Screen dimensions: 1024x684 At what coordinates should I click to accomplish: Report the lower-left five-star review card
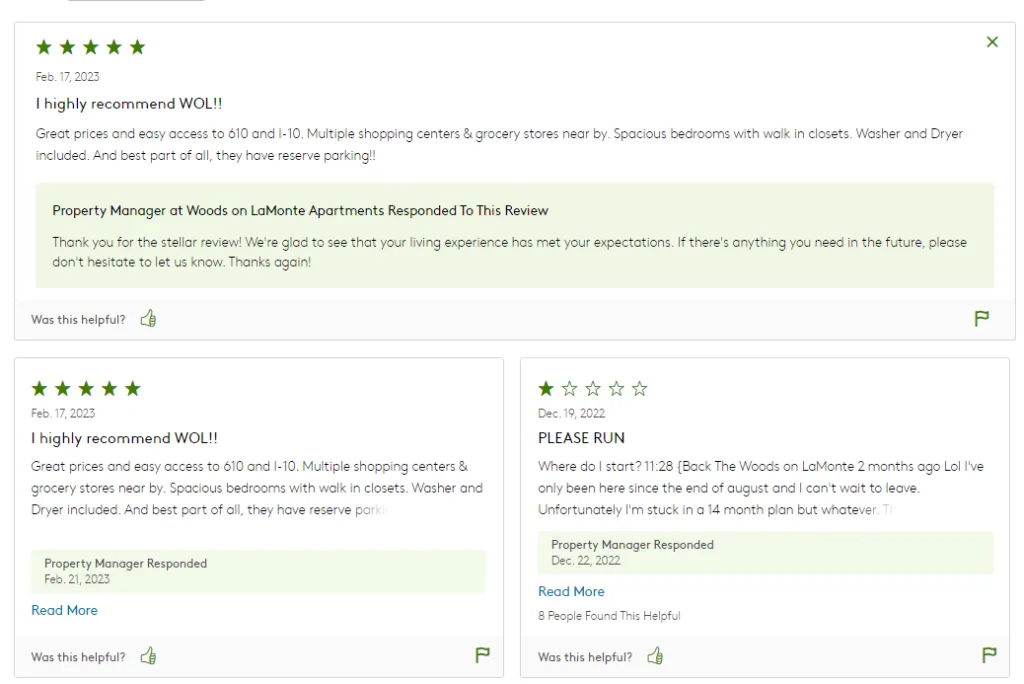click(x=482, y=656)
